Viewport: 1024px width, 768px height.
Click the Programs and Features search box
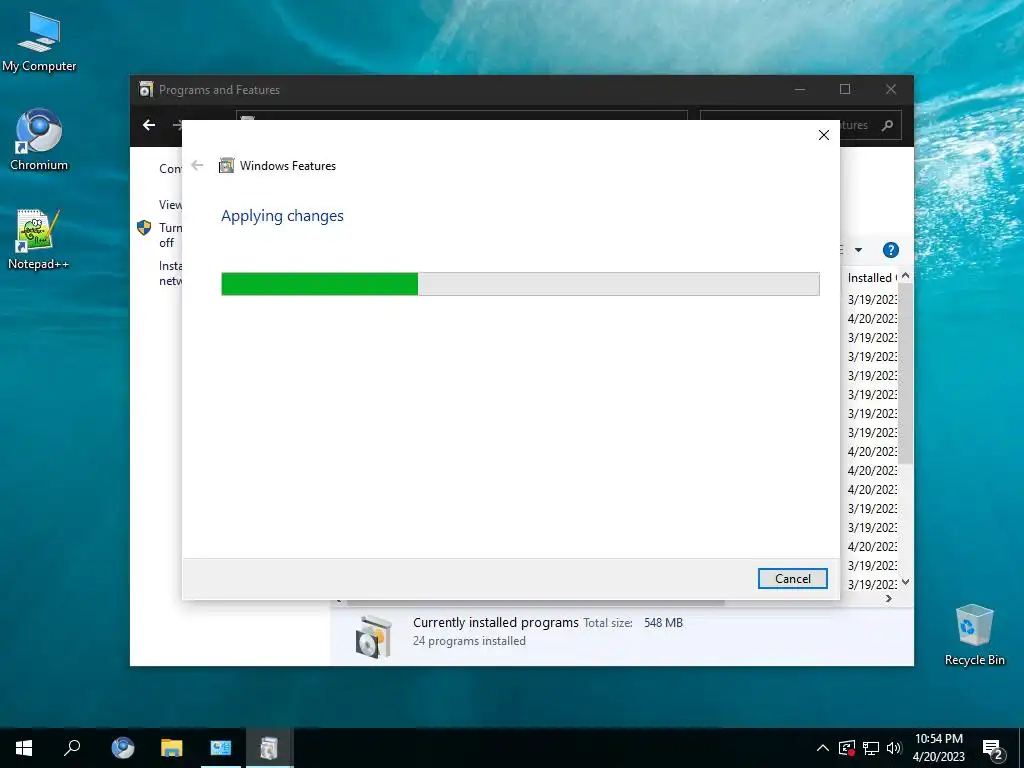point(801,125)
